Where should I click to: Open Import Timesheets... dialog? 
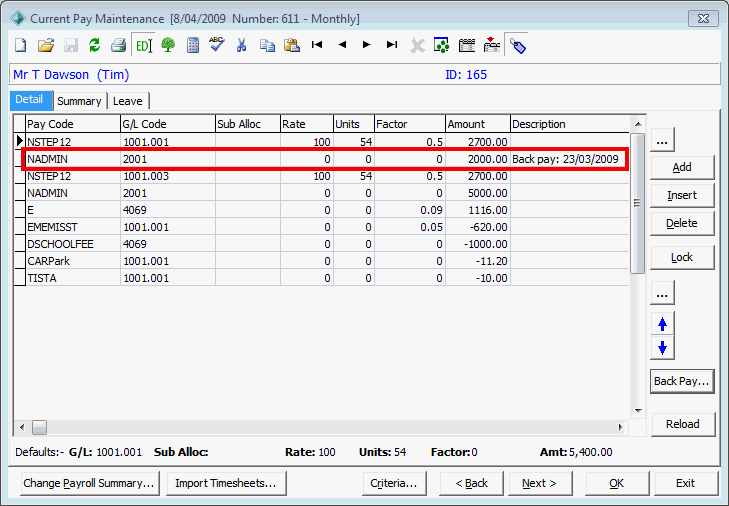click(226, 483)
